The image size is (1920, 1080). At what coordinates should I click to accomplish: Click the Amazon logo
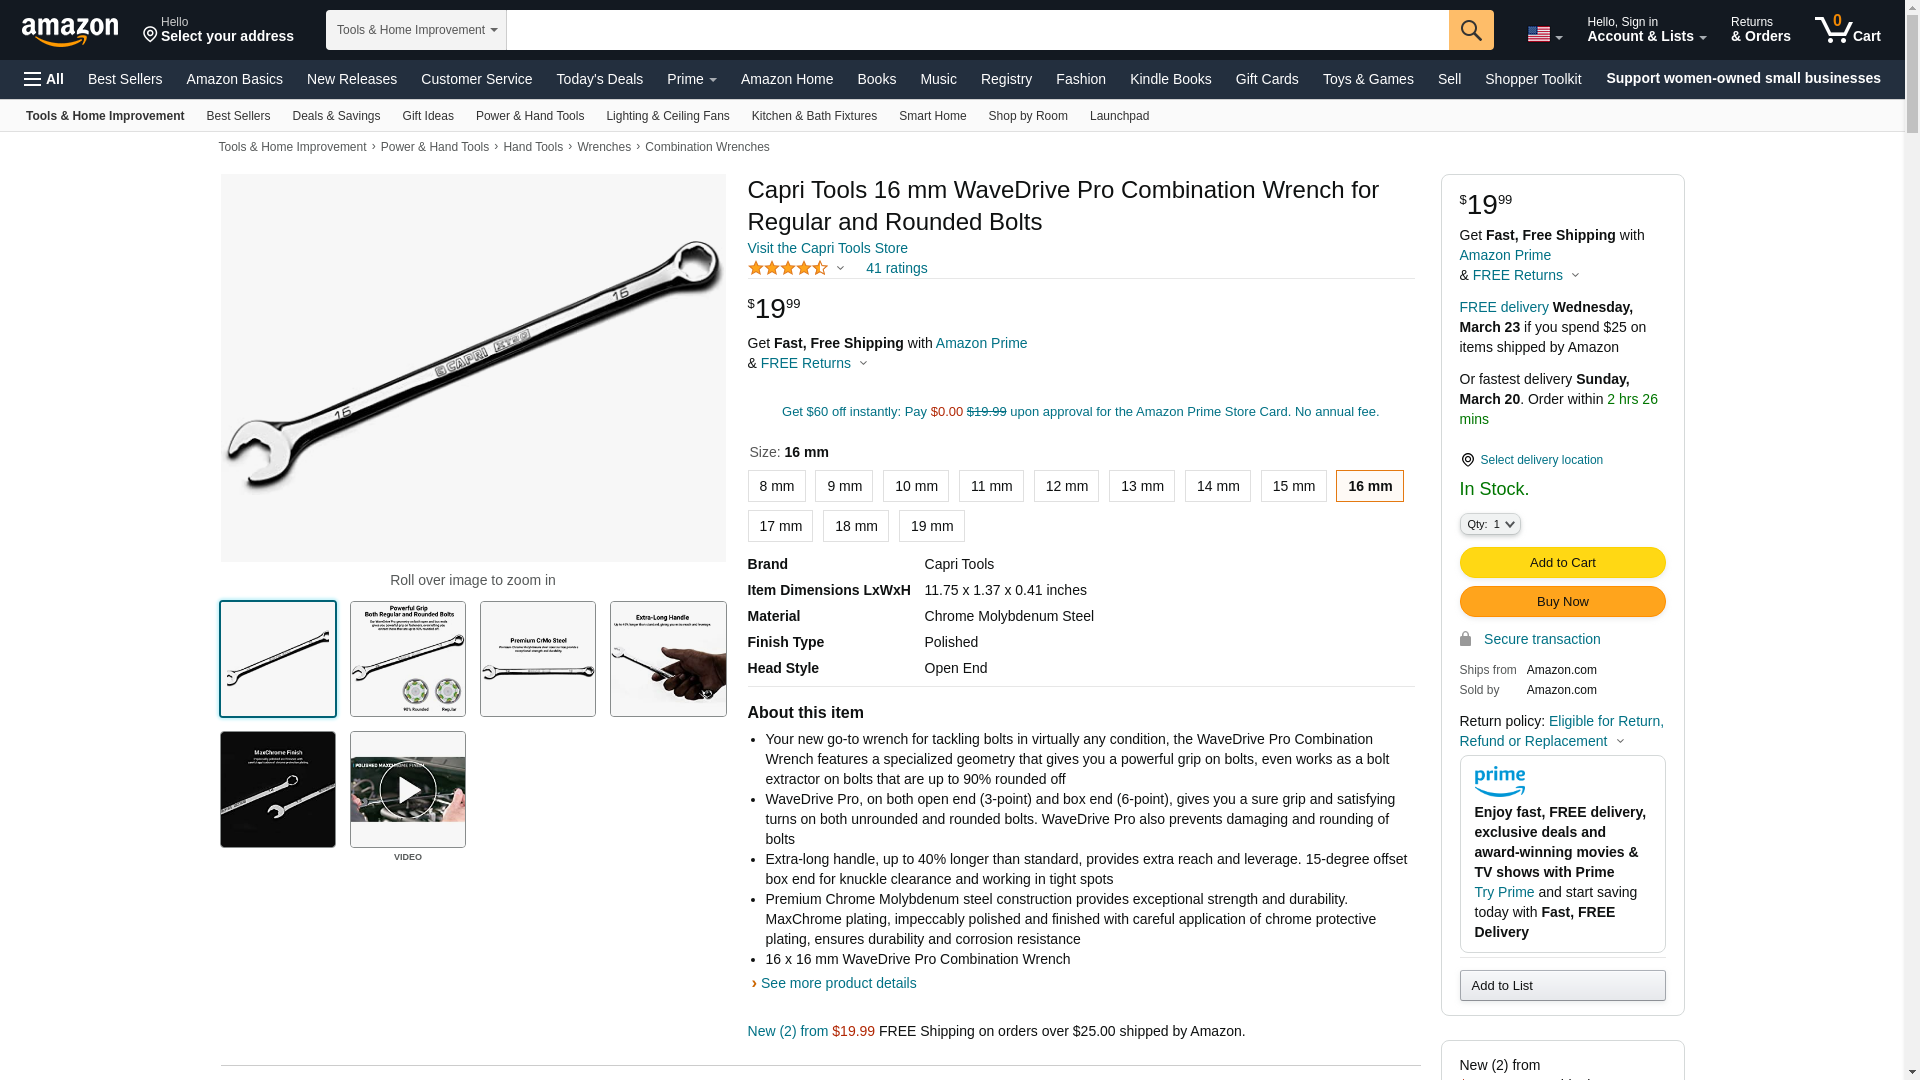click(x=70, y=31)
